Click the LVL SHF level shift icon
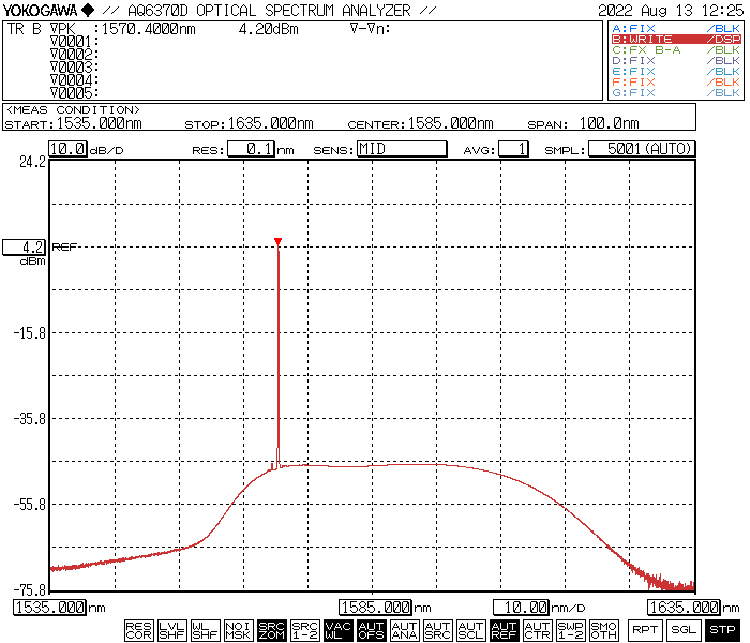Screen dimensions: 750x643 (172, 630)
